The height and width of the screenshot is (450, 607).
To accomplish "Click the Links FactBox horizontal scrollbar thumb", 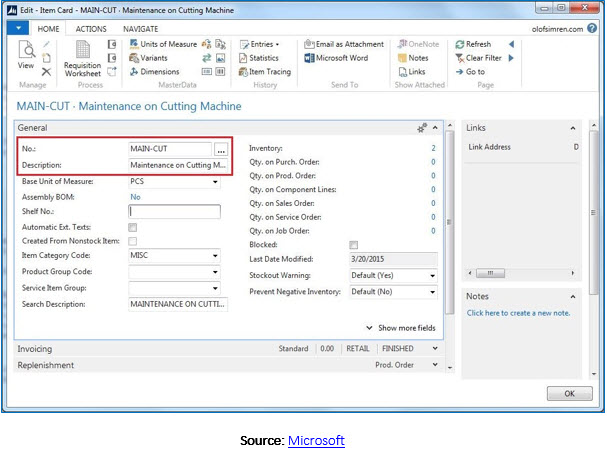I will tap(490, 273).
